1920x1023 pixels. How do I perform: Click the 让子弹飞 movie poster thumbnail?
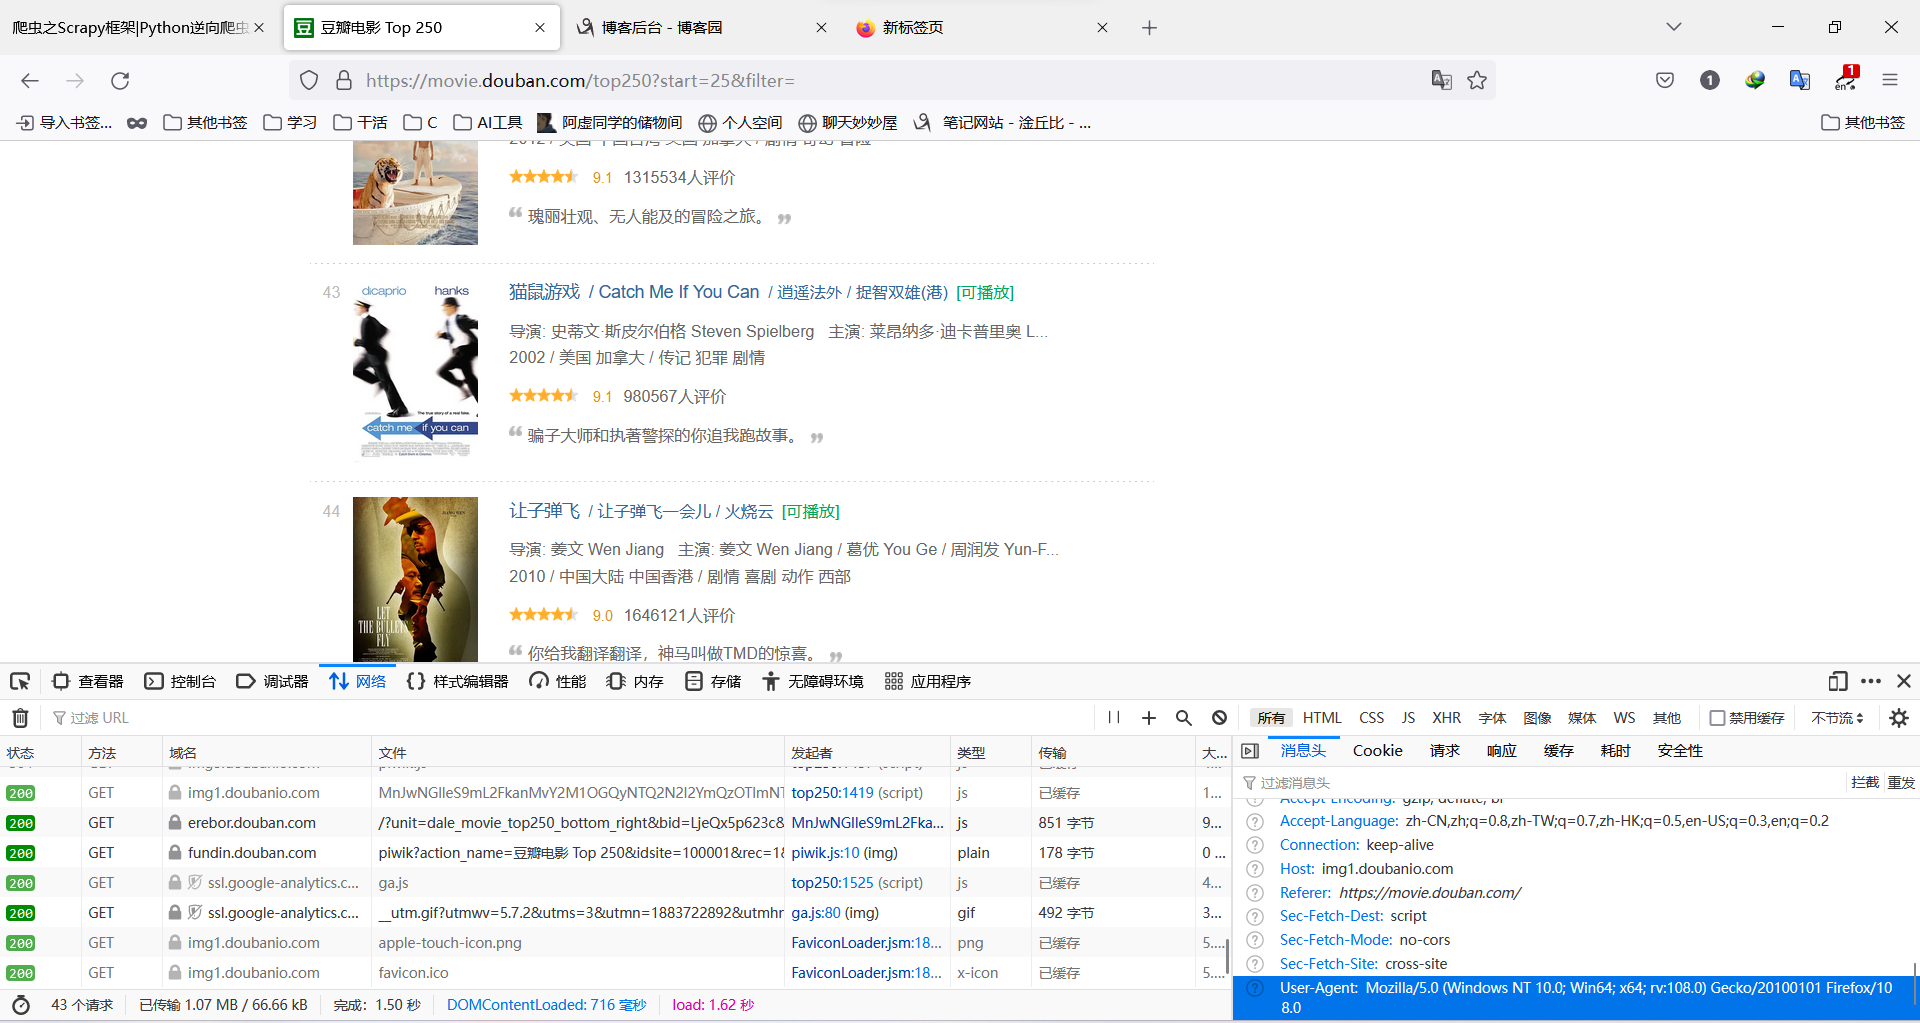(x=415, y=579)
